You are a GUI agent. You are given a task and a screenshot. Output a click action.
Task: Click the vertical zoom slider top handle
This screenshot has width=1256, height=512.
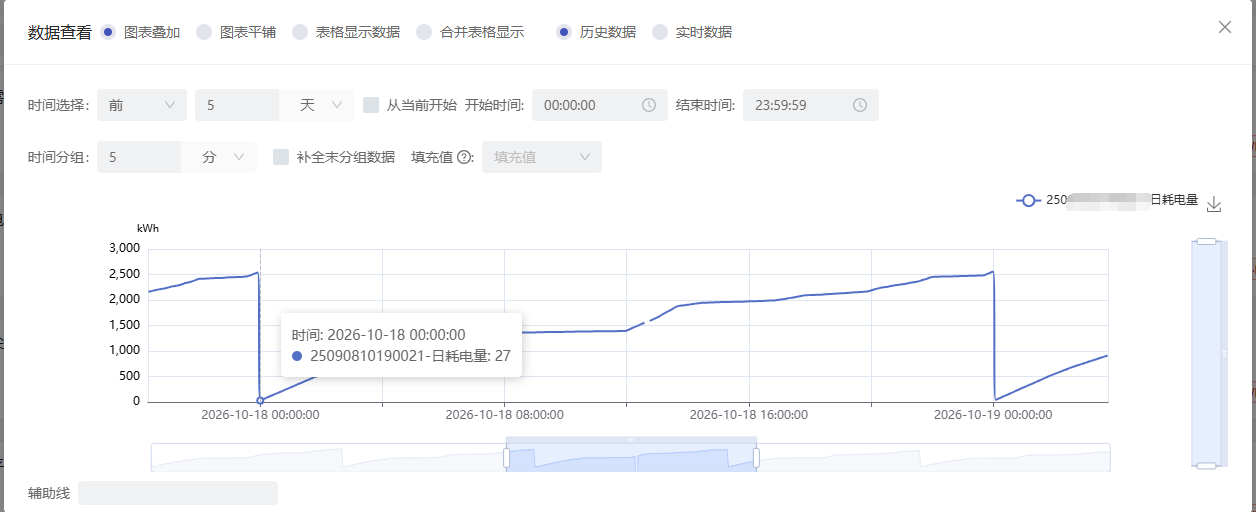pos(1207,241)
